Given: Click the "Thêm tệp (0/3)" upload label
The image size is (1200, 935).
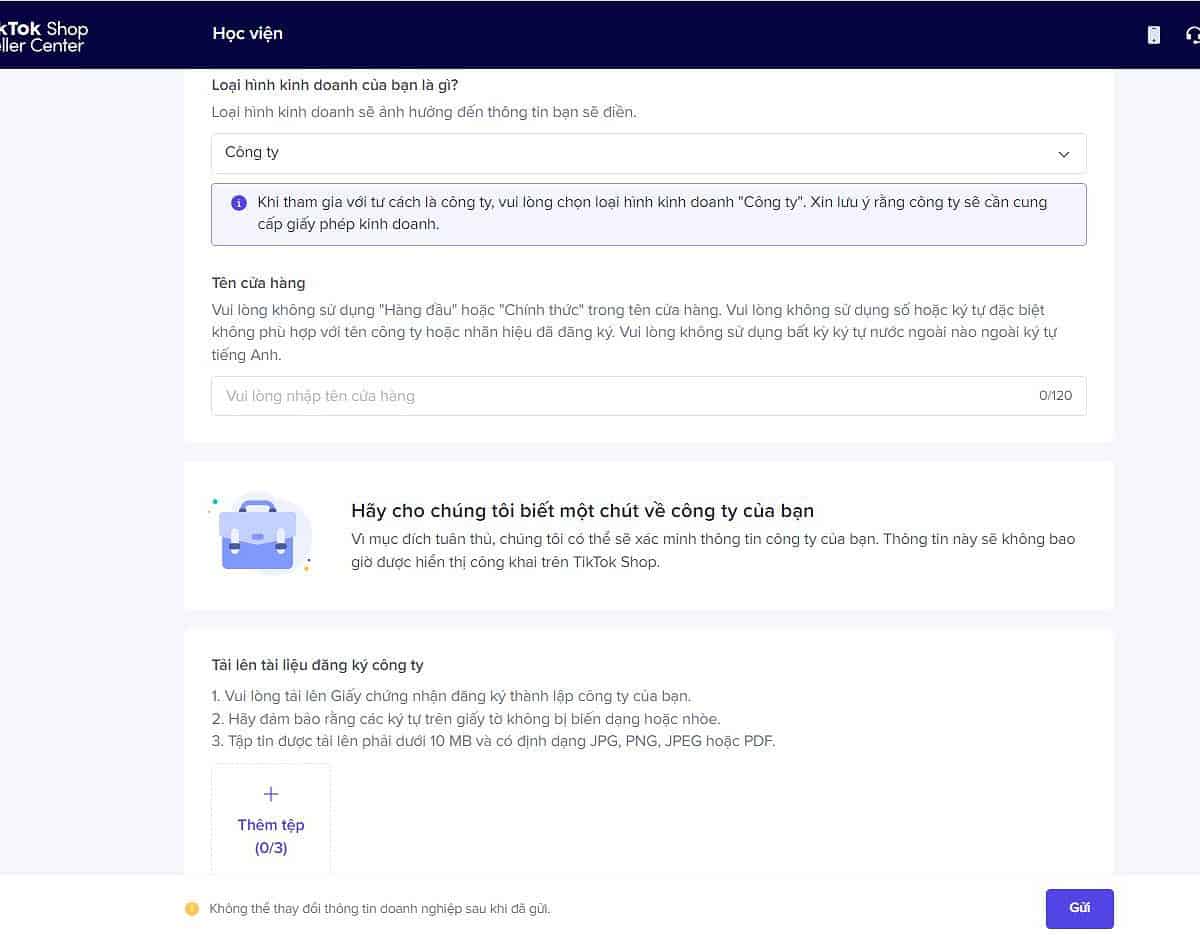Looking at the screenshot, I should click(x=270, y=836).
